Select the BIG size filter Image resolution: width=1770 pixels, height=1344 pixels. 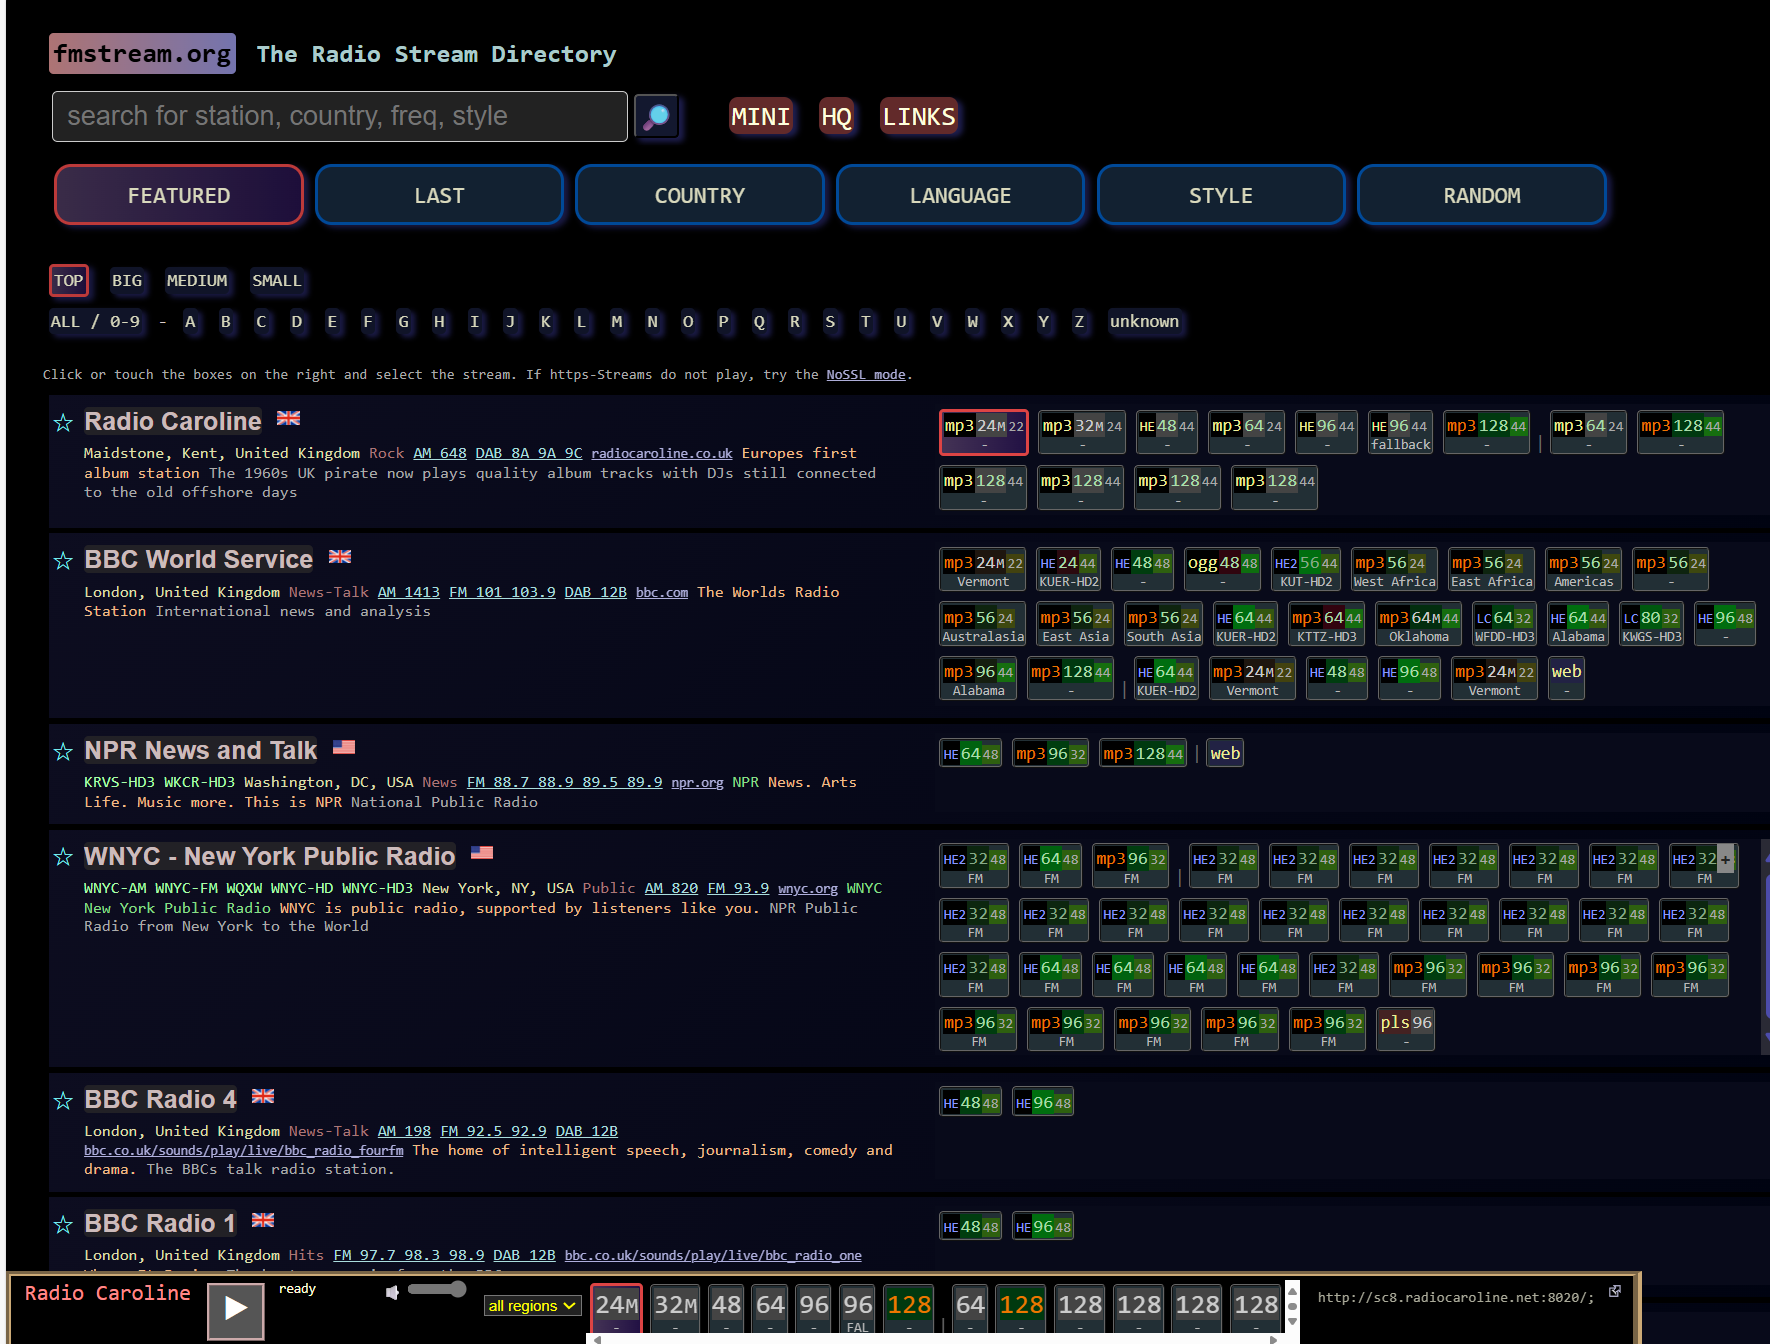(x=127, y=281)
